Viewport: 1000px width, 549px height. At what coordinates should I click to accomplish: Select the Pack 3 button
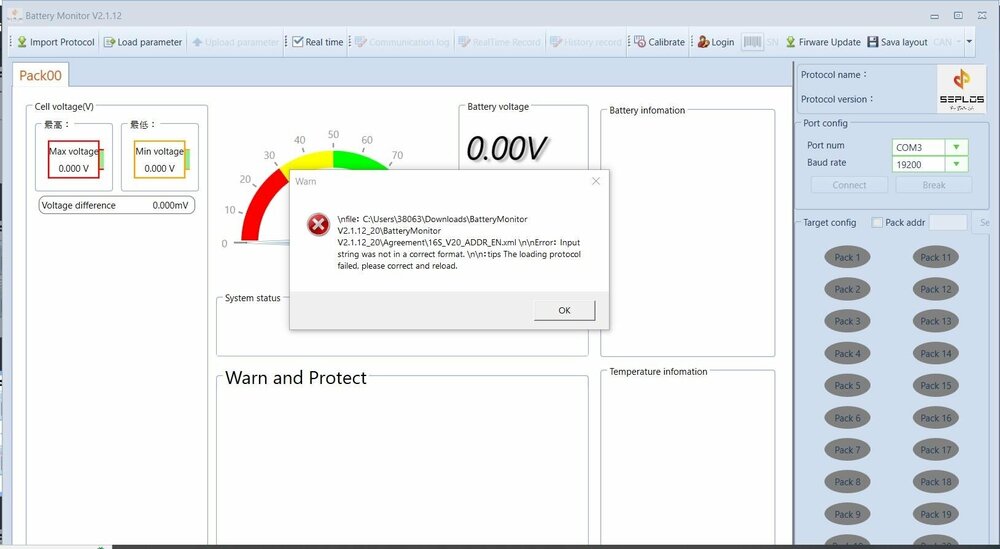847,321
